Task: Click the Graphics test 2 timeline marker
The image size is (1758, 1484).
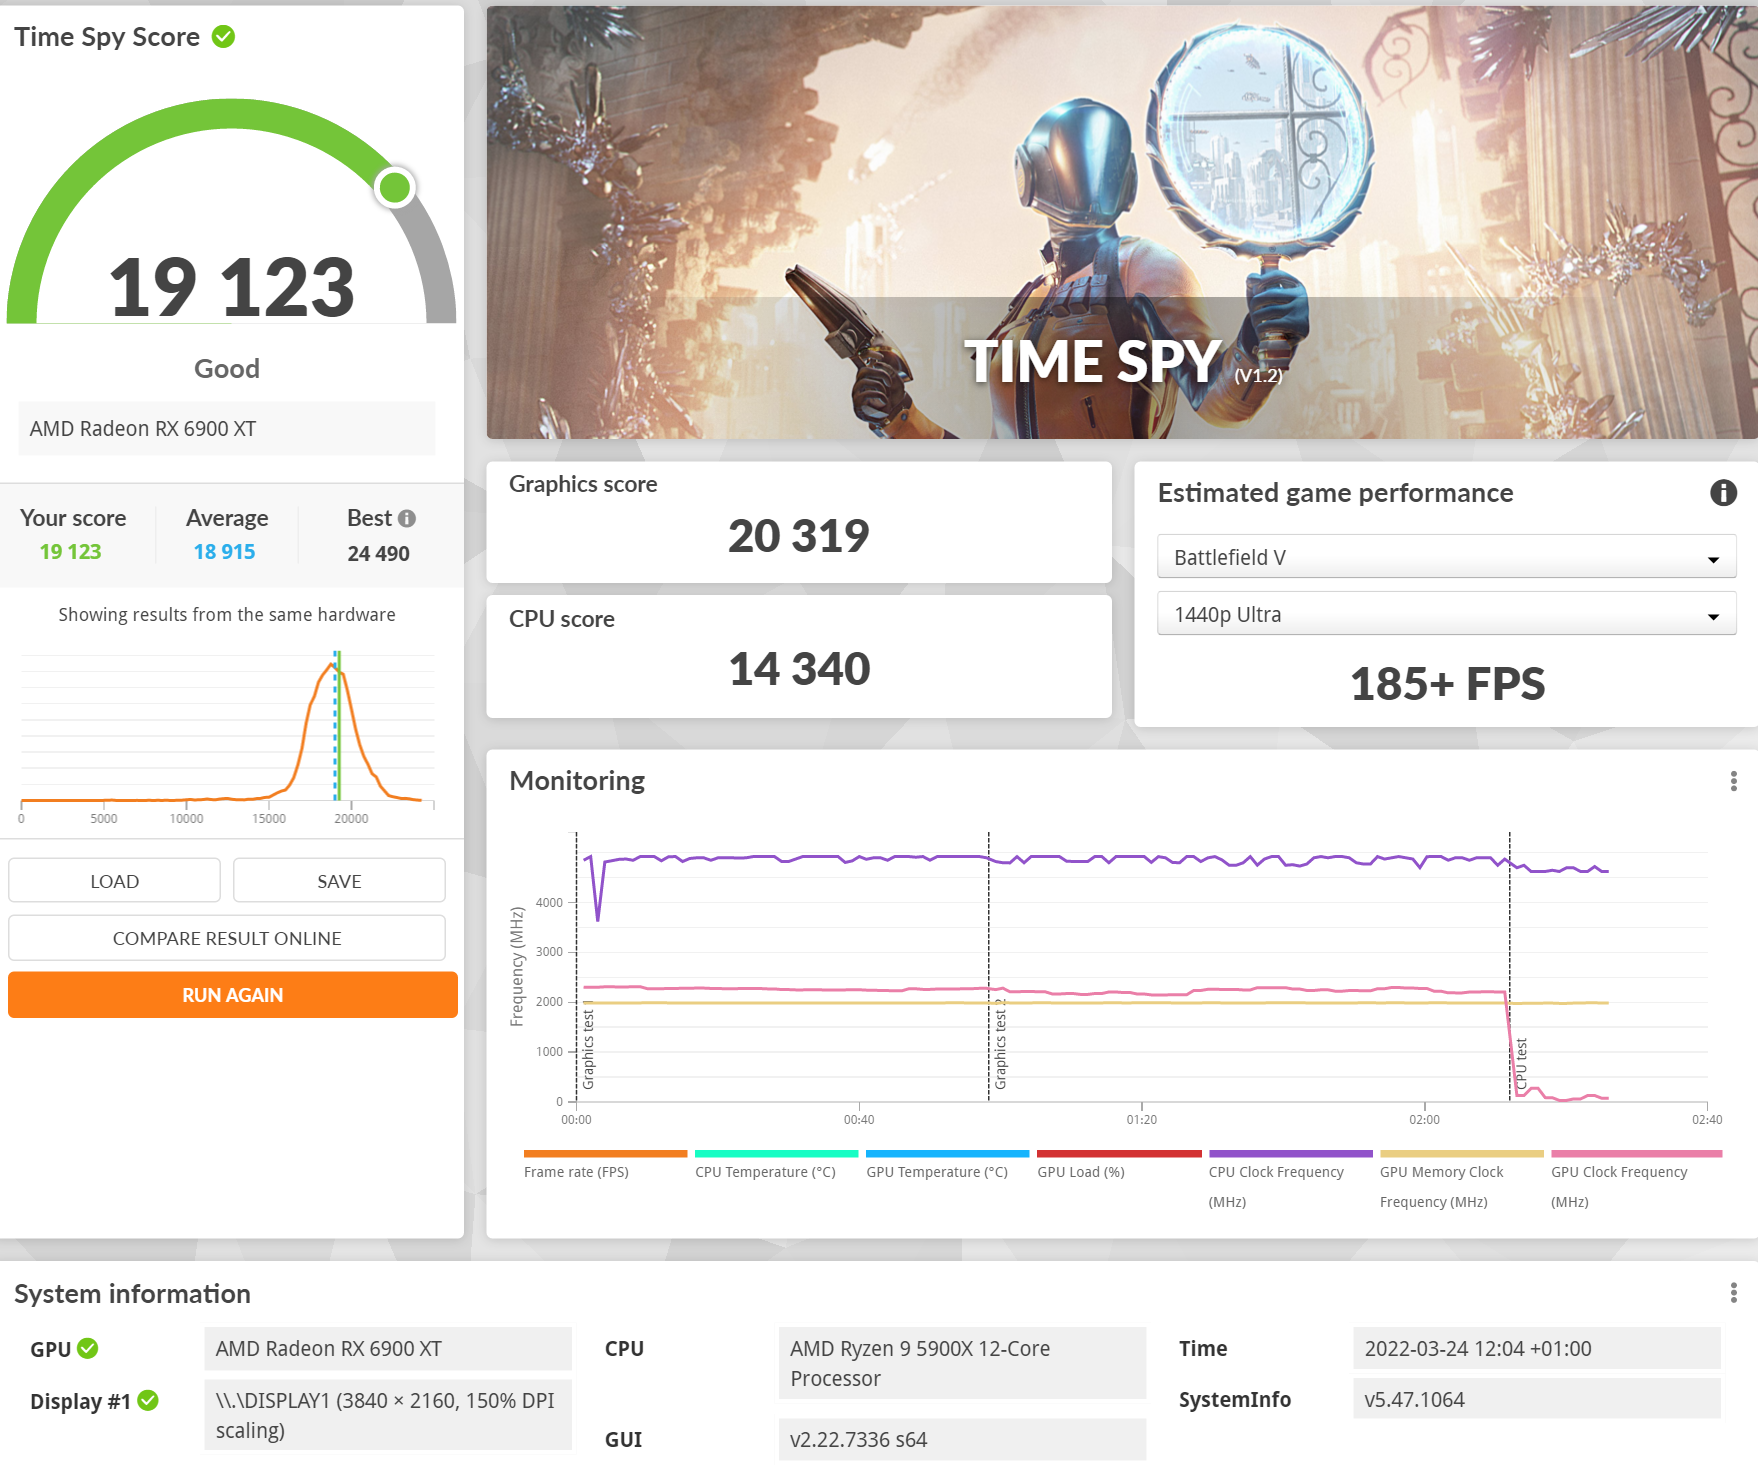Action: [999, 1044]
